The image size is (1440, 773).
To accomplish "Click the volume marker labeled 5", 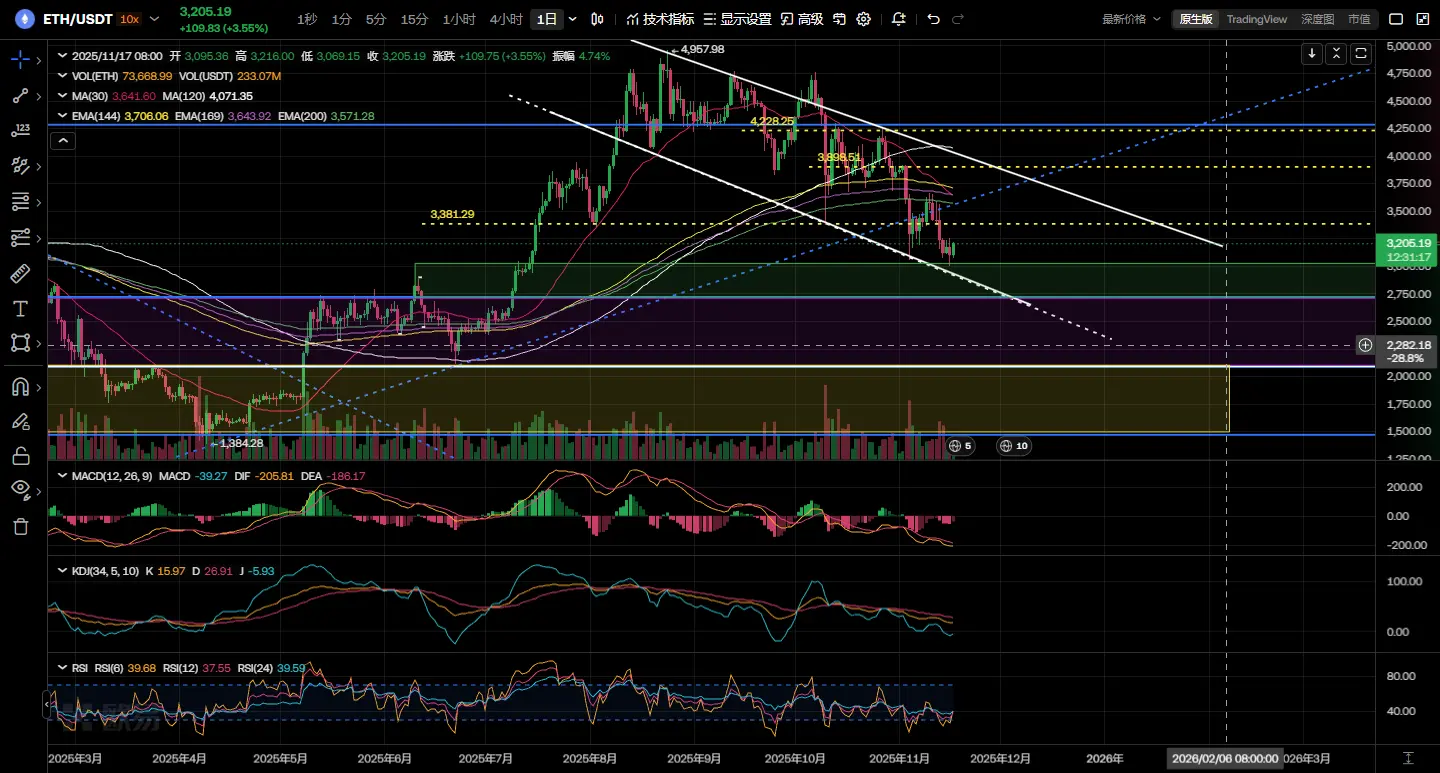I will (x=960, y=446).
